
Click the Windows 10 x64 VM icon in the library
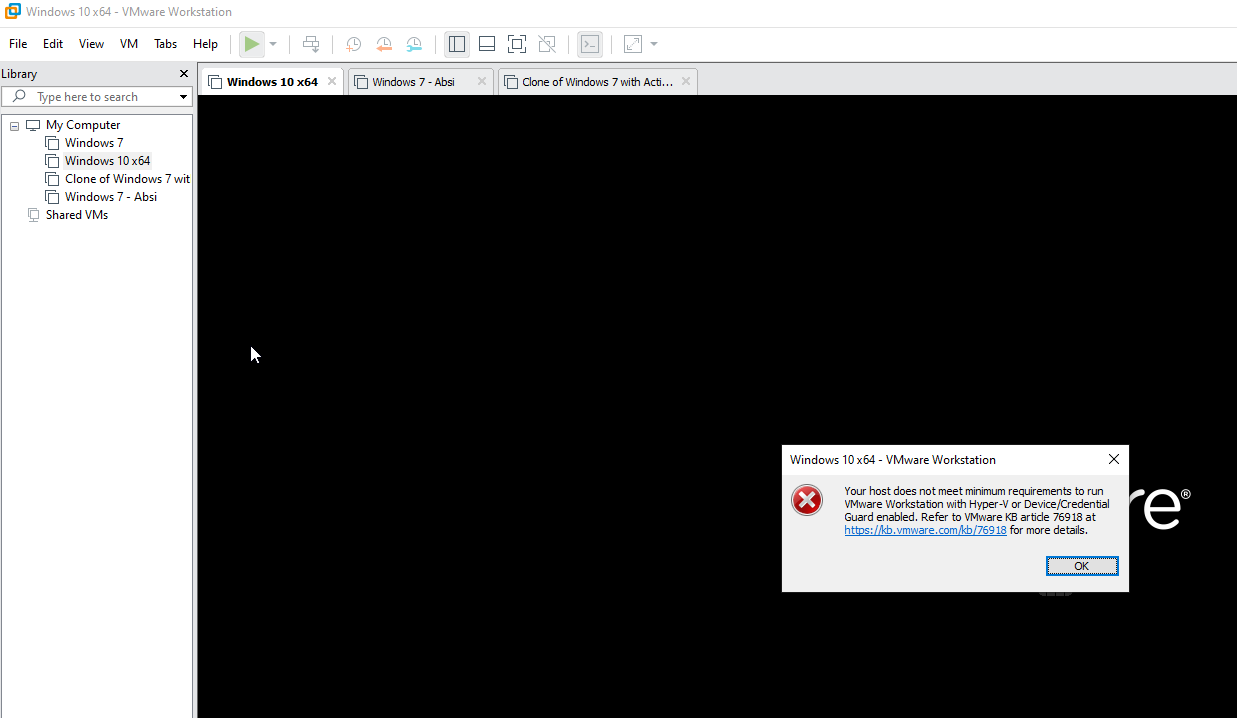tap(52, 161)
